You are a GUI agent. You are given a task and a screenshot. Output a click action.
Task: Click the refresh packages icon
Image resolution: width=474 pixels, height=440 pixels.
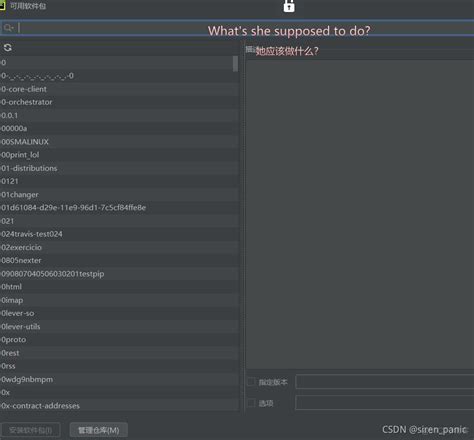coord(8,48)
